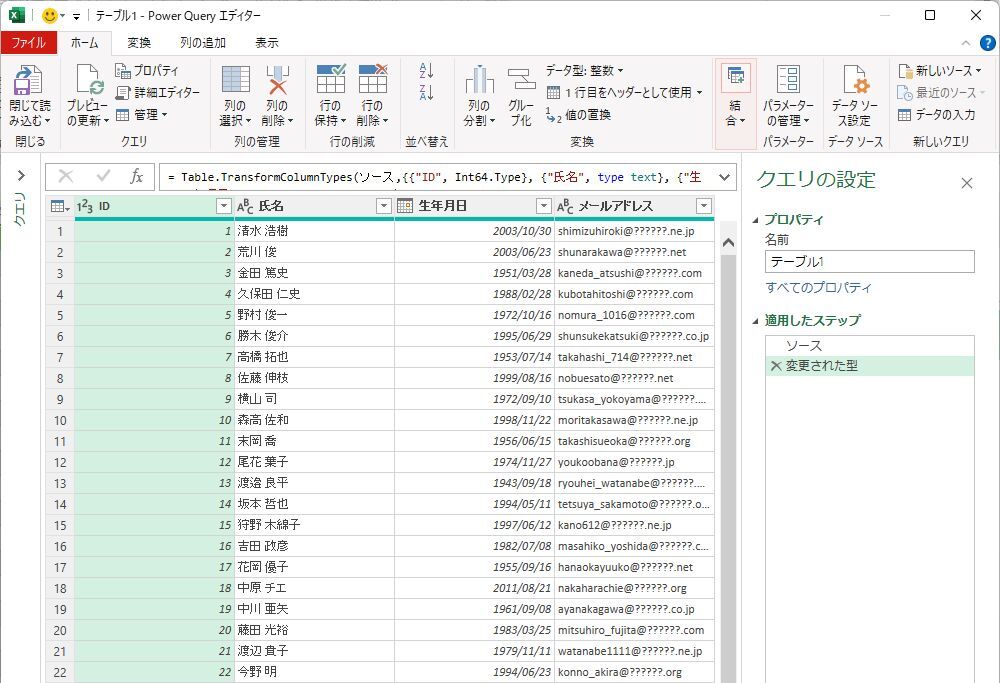The height and width of the screenshot is (683, 1000).
Task: Click Replace Values (値の置換)
Action: 578,115
